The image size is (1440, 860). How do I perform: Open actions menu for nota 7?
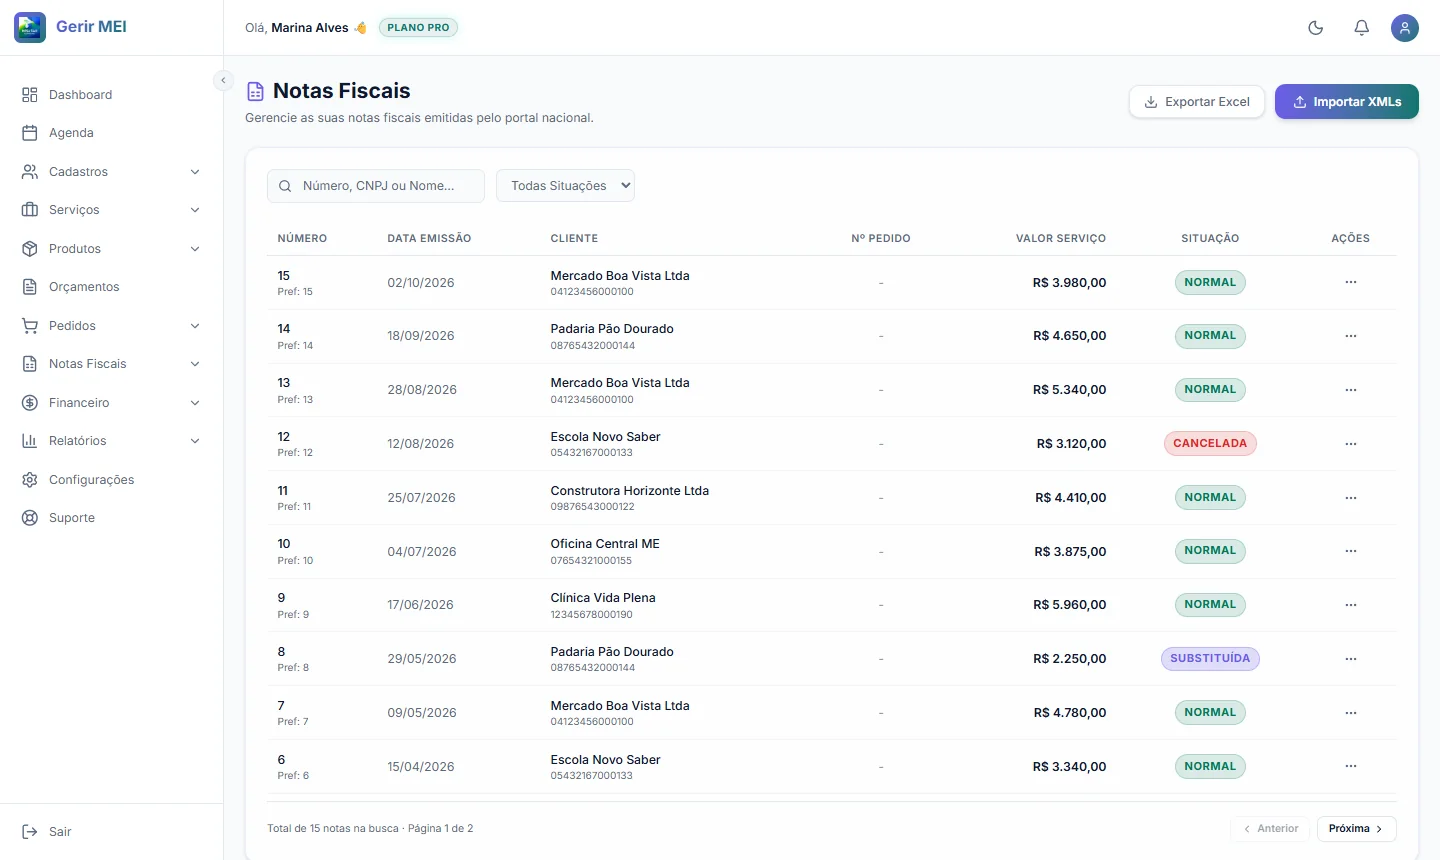tap(1351, 713)
